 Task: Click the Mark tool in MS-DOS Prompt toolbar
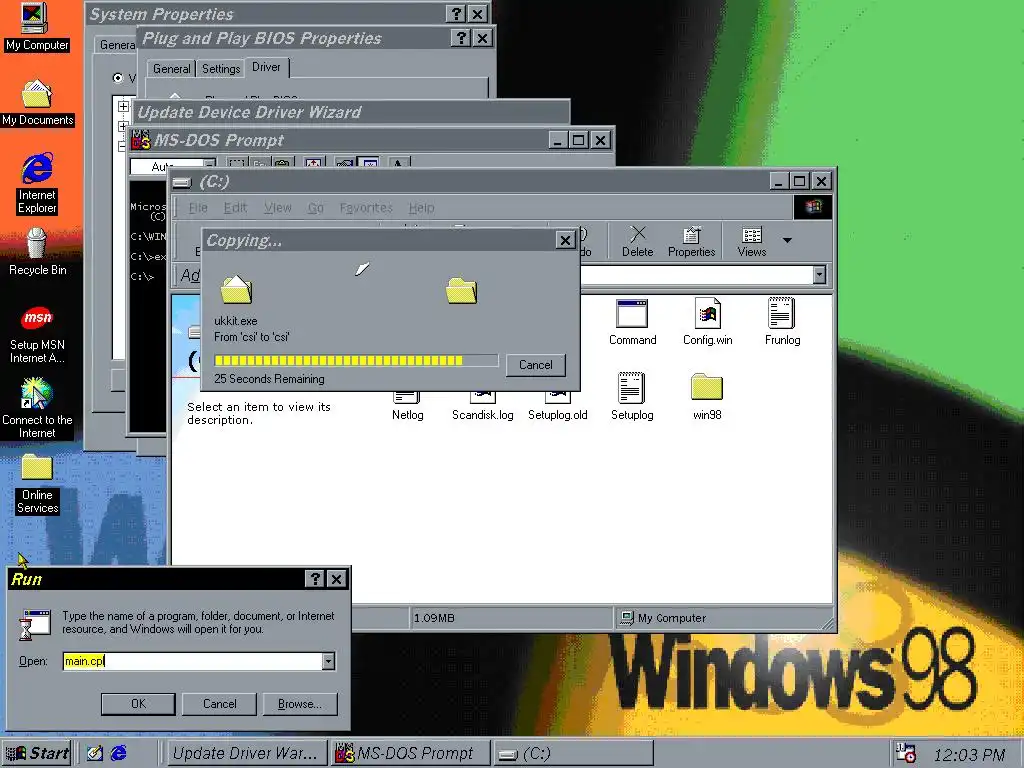pos(236,163)
